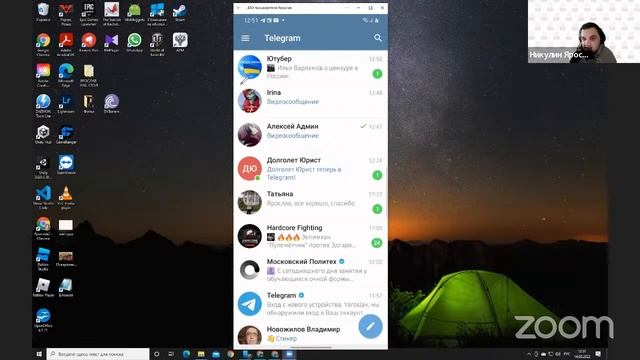Open the chat with Ютубер
The width and height of the screenshot is (640, 360).
pos(311,67)
